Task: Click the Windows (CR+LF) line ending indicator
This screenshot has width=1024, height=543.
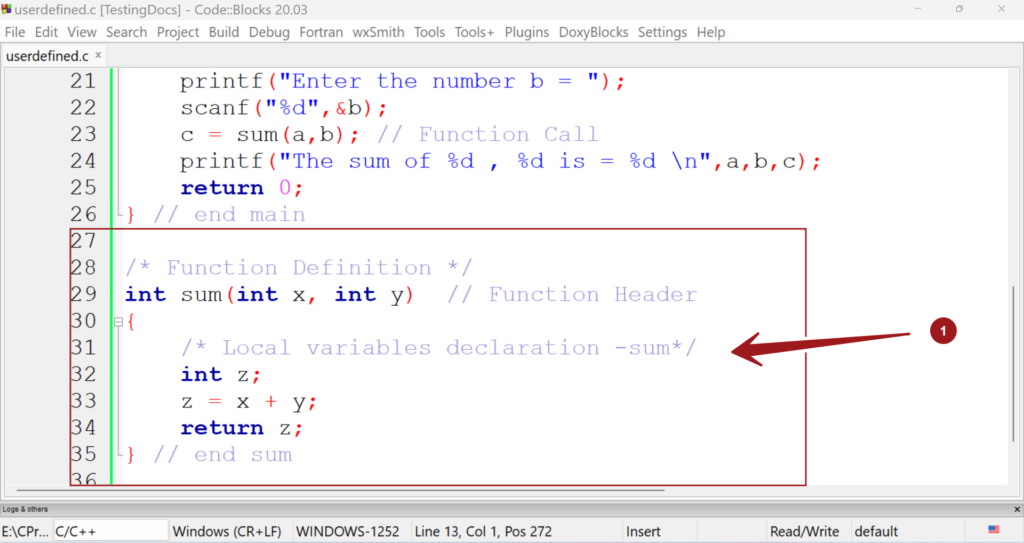Action: point(229,531)
